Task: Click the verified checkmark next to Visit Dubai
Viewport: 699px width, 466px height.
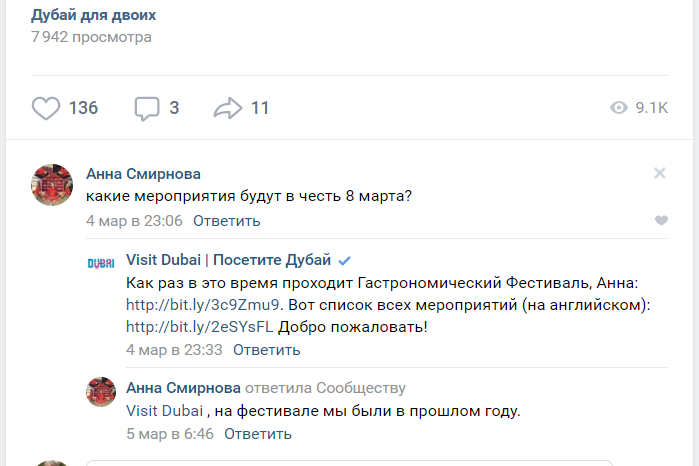Action: (345, 261)
